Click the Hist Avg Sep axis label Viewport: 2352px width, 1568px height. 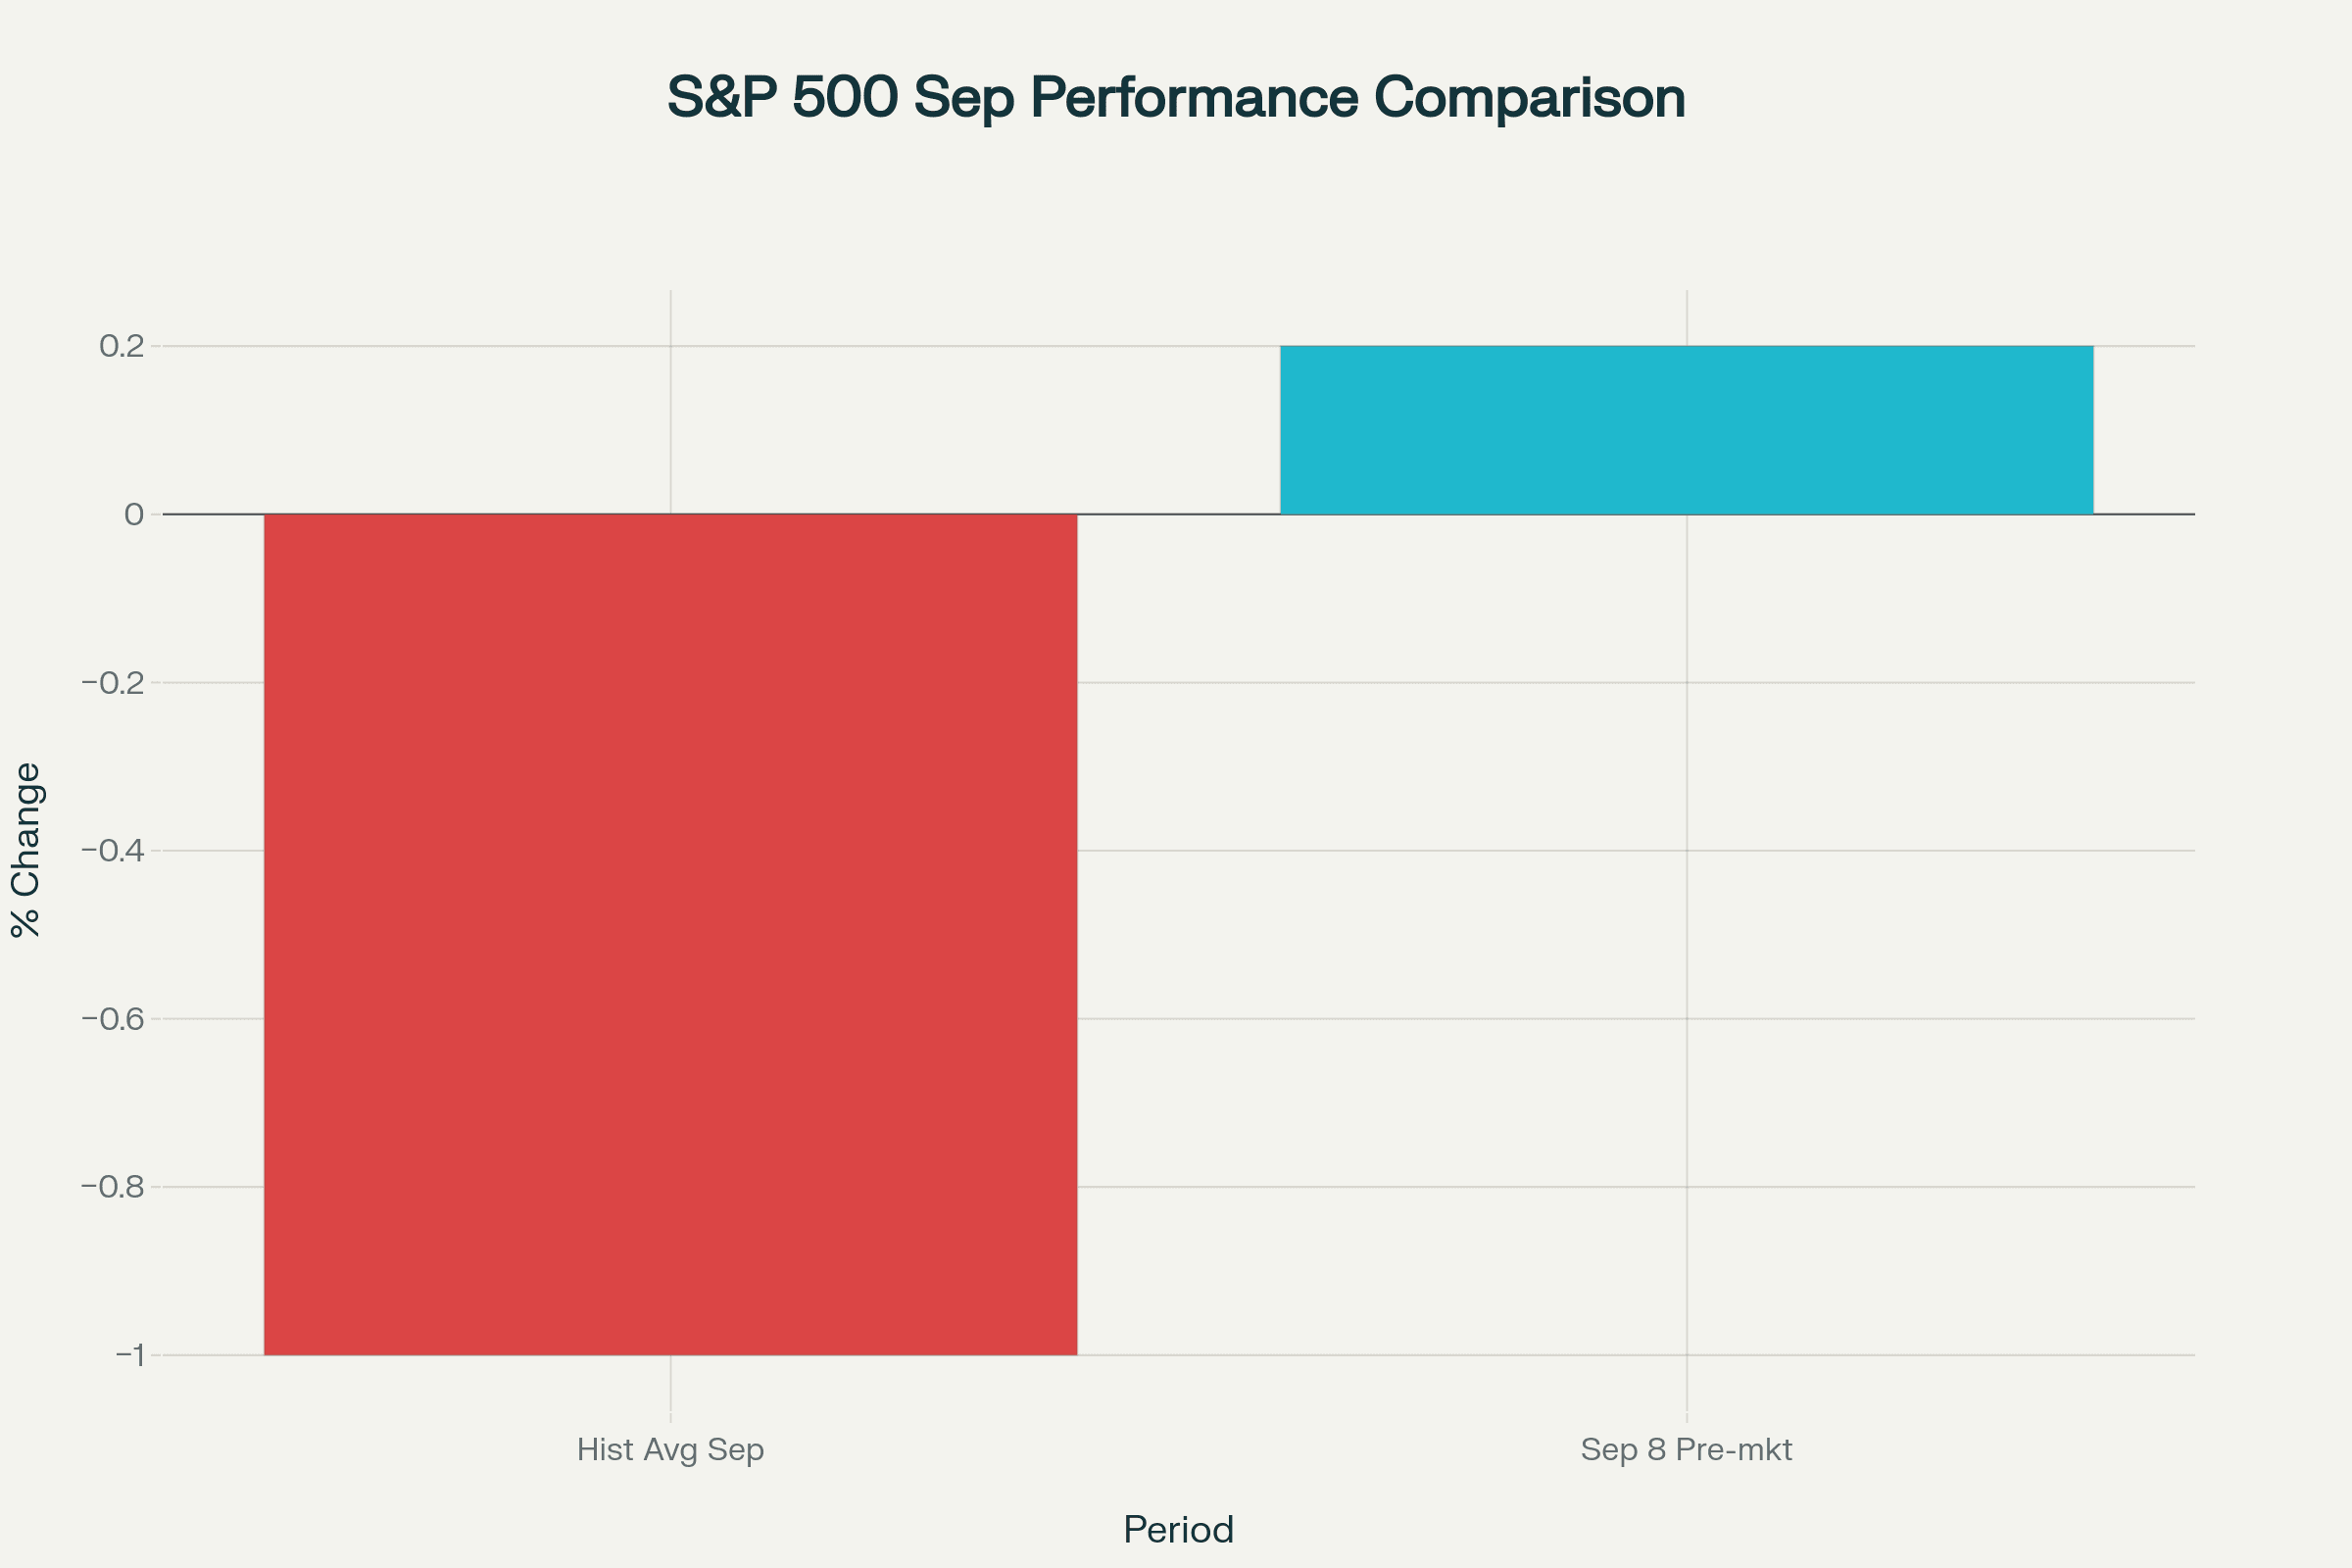coord(670,1449)
